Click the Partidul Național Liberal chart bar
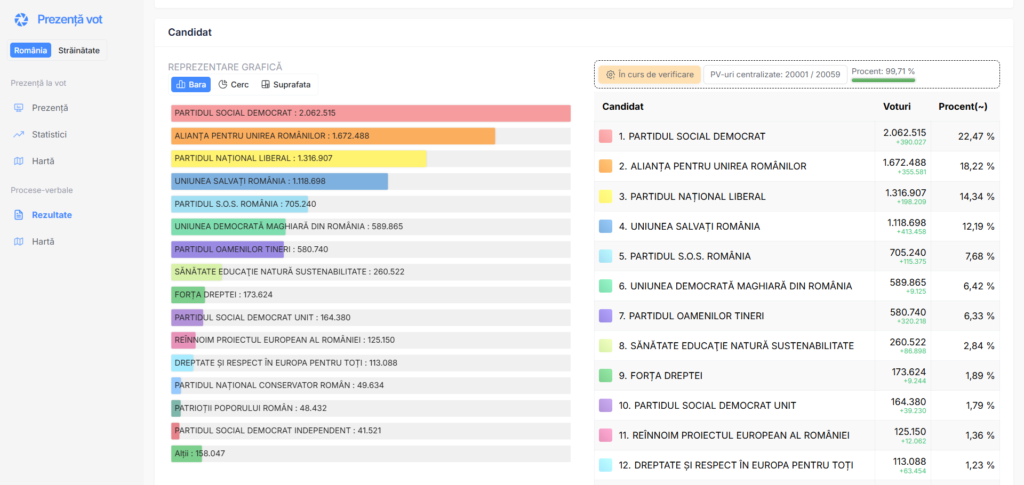 point(299,159)
